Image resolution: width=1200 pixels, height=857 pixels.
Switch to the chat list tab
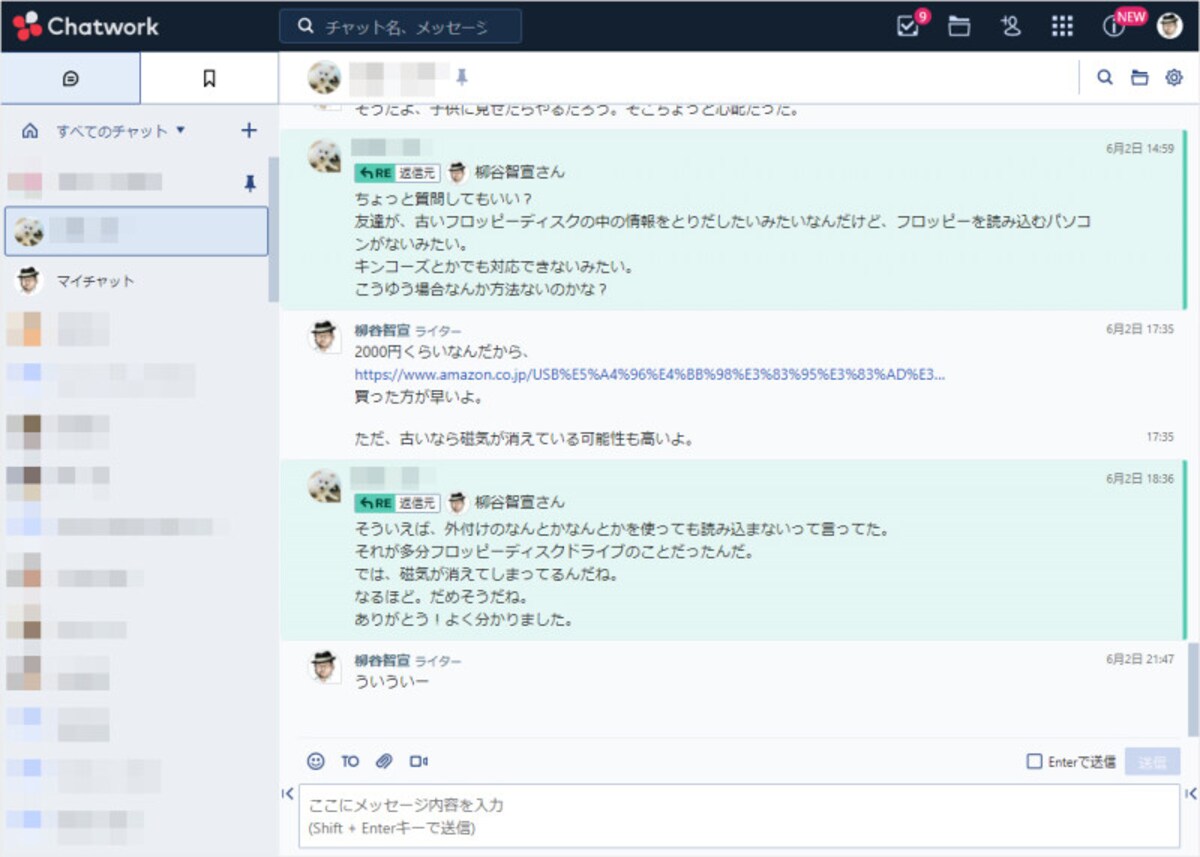(70, 78)
